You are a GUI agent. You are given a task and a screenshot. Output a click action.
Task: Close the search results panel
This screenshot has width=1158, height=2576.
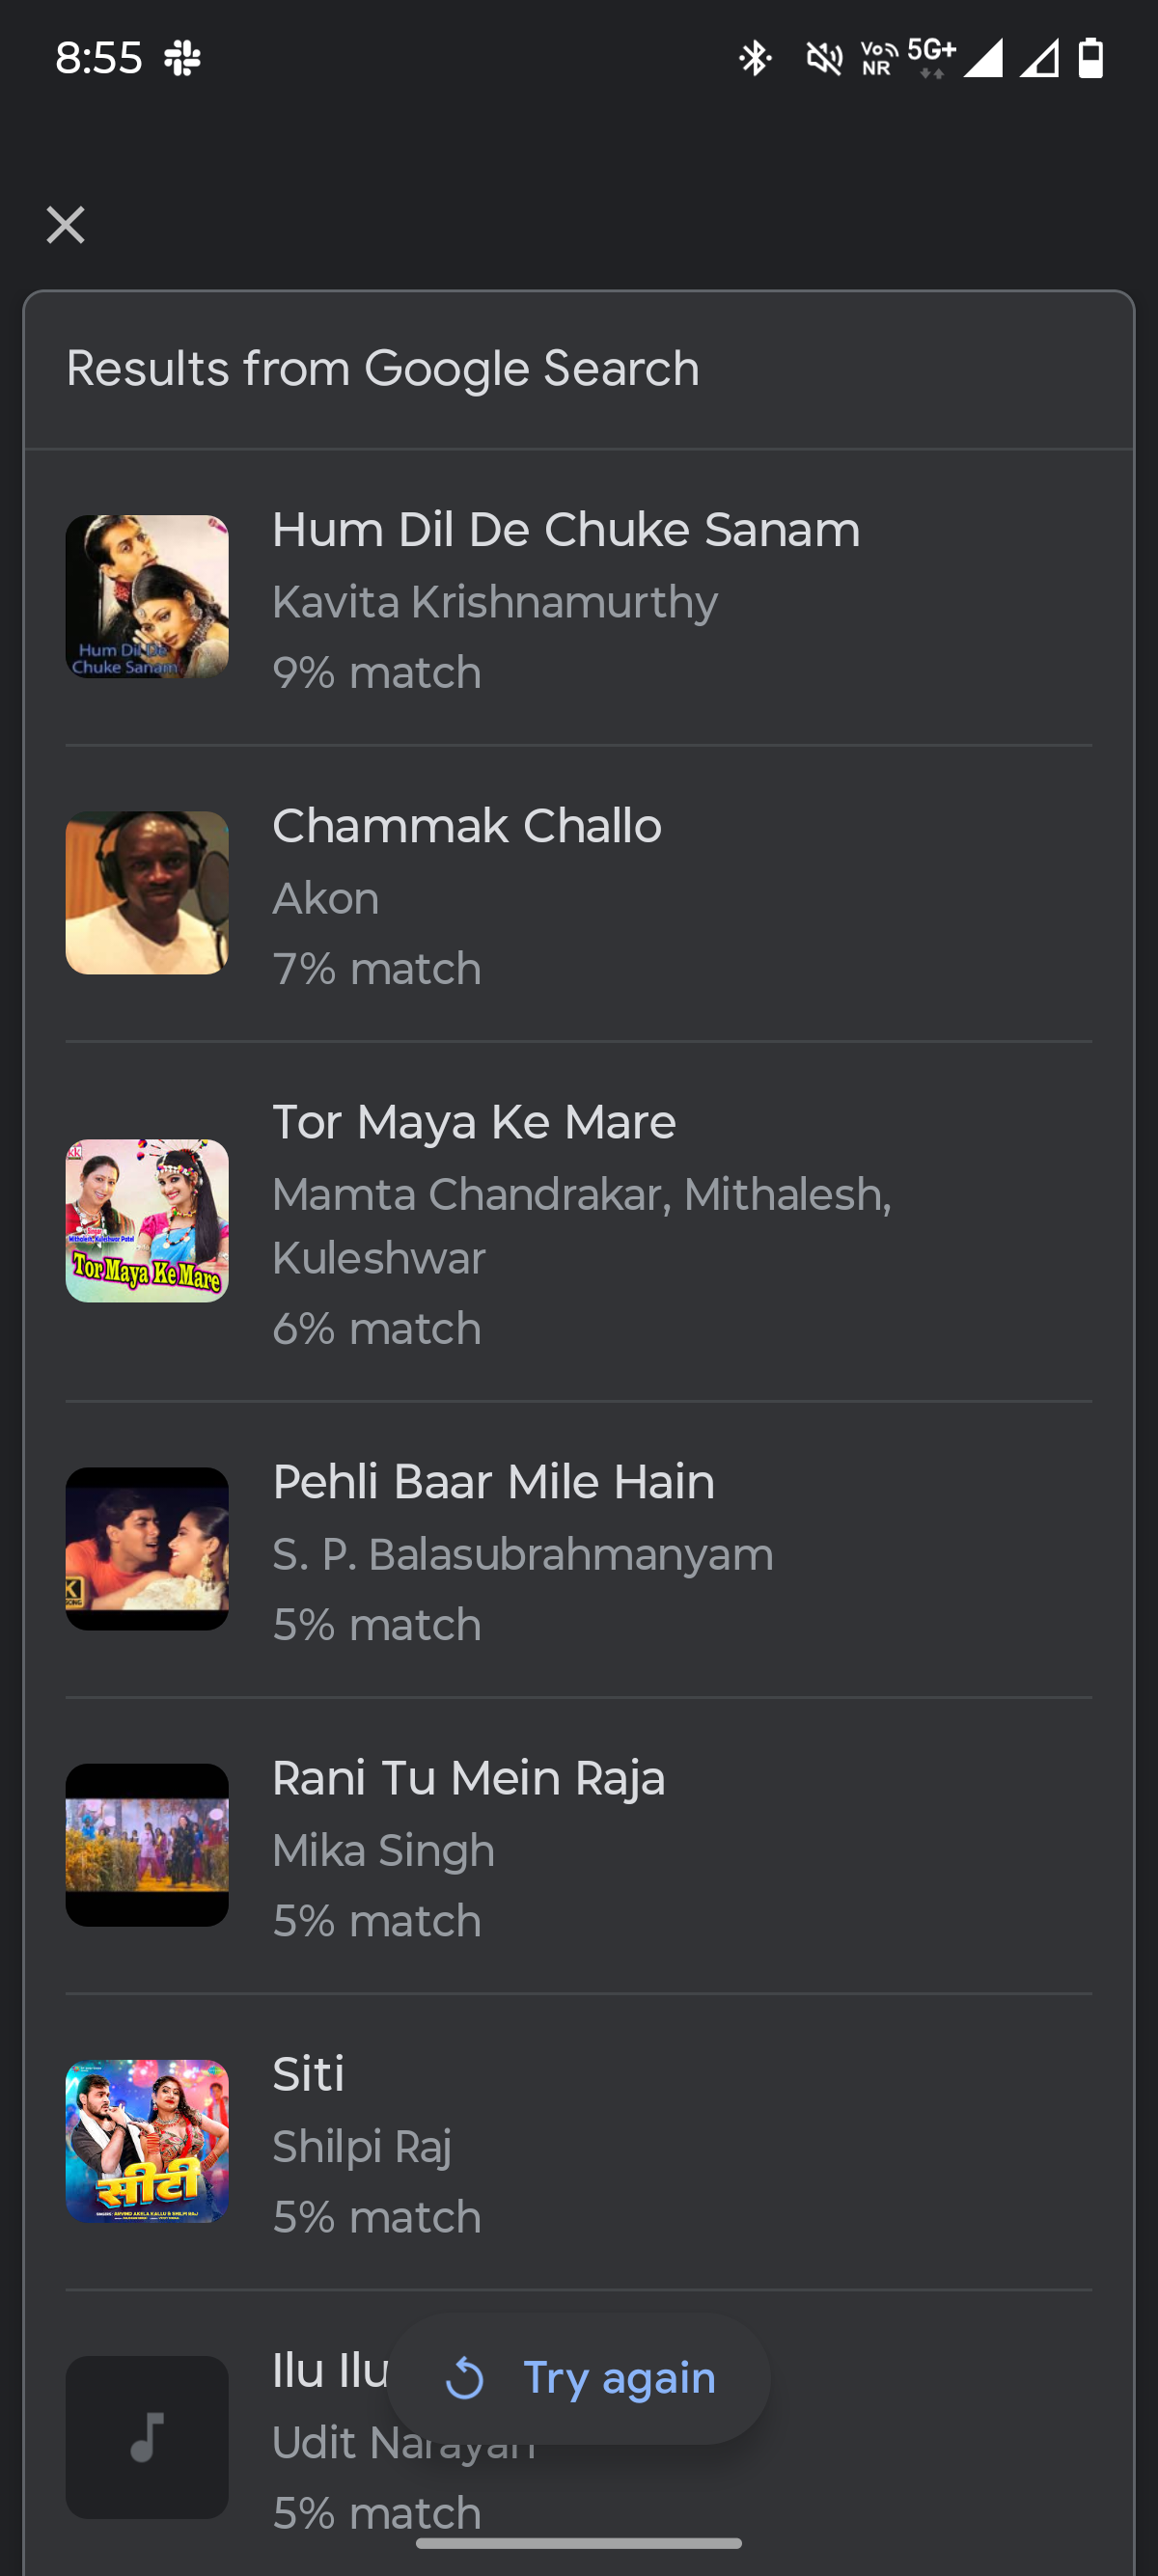[x=66, y=225]
